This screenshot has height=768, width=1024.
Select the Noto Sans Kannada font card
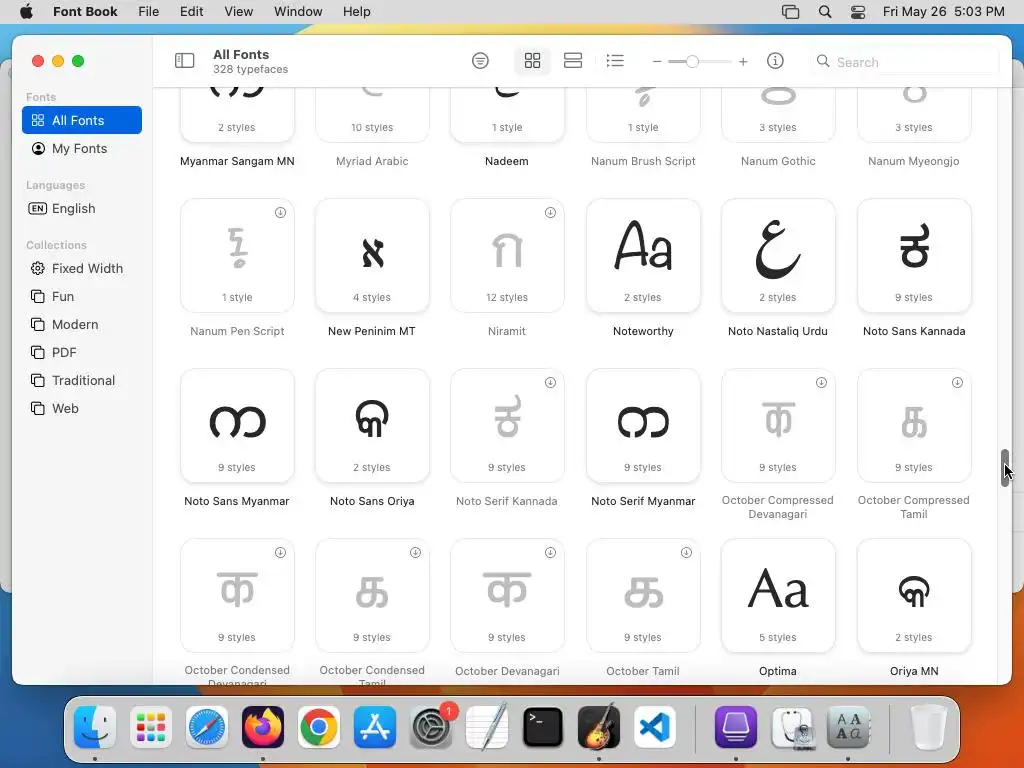pyautogui.click(x=914, y=255)
